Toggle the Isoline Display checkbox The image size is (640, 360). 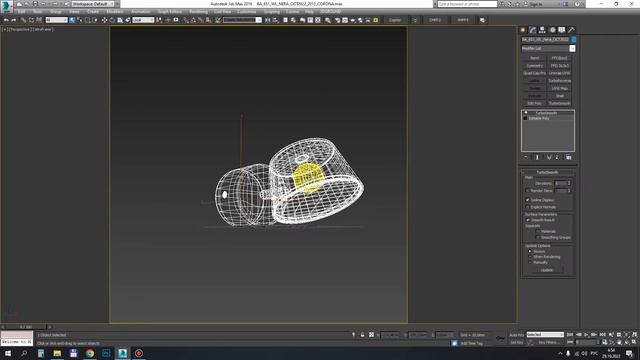pyautogui.click(x=527, y=200)
